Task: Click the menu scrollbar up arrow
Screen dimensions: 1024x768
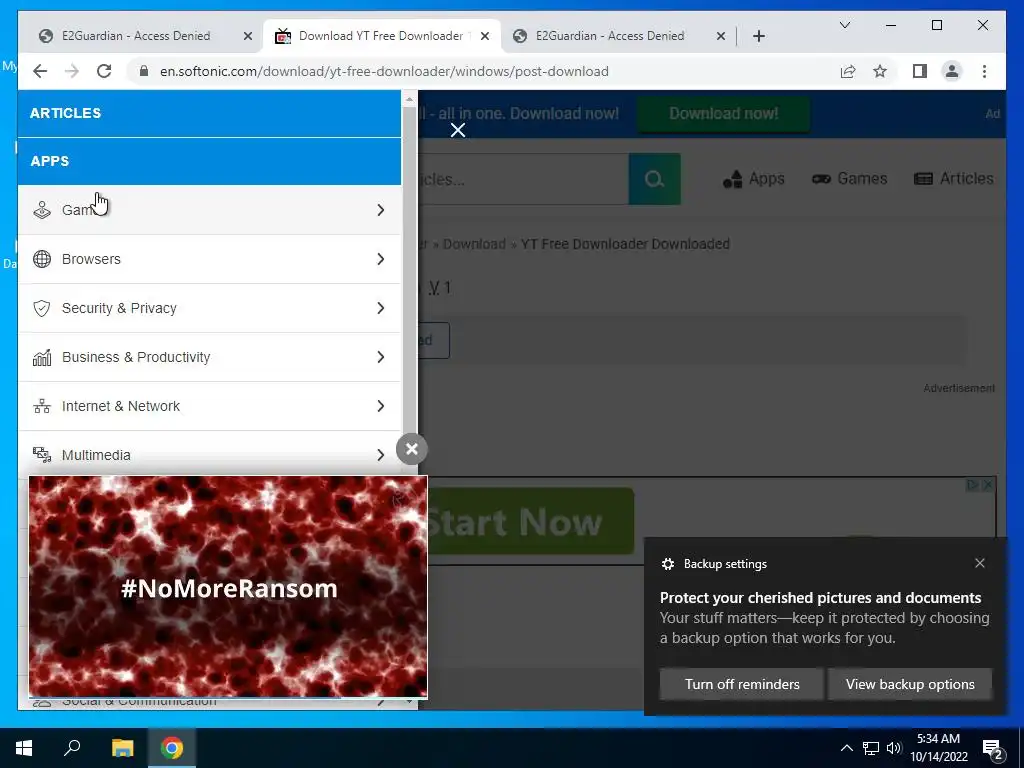Action: (x=409, y=99)
